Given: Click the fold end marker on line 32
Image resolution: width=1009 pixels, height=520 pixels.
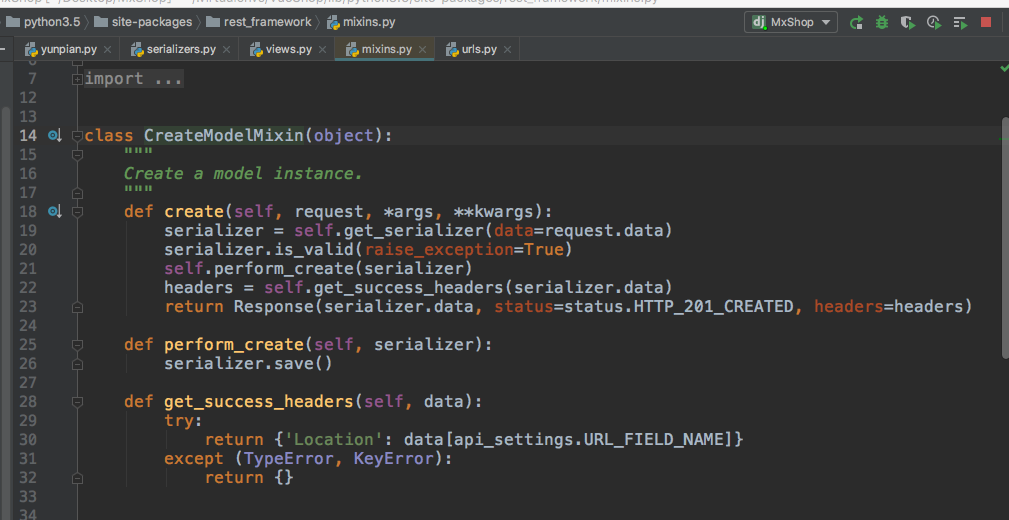Looking at the screenshot, I should pyautogui.click(x=77, y=478).
